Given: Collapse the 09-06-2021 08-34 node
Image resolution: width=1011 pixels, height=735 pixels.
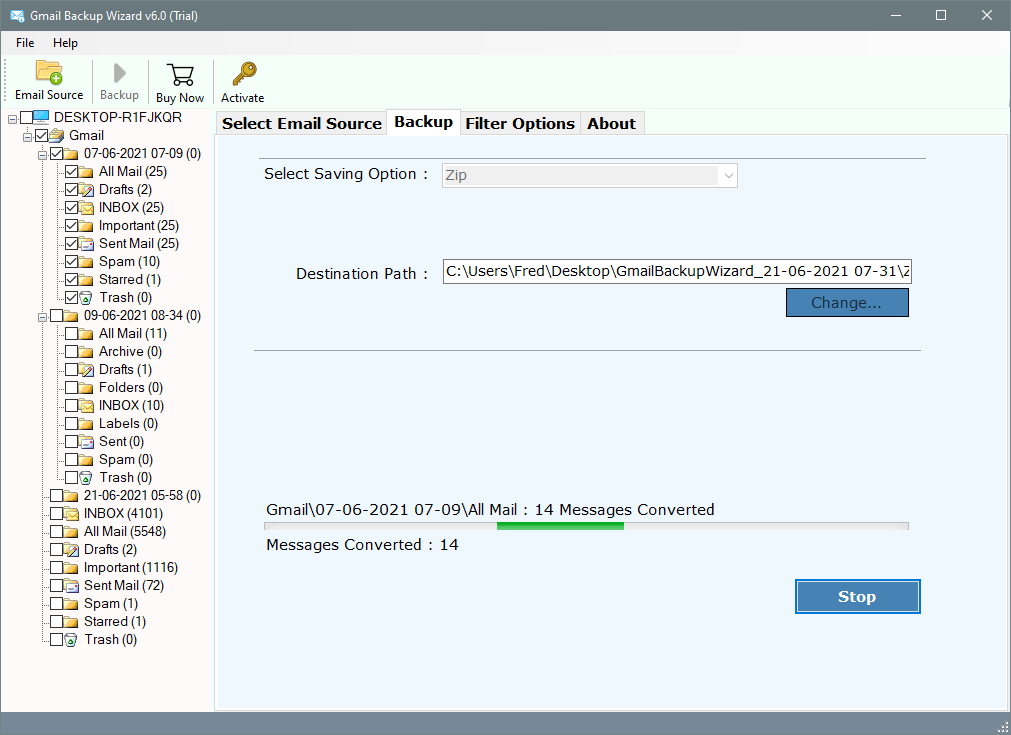Looking at the screenshot, I should [42, 317].
